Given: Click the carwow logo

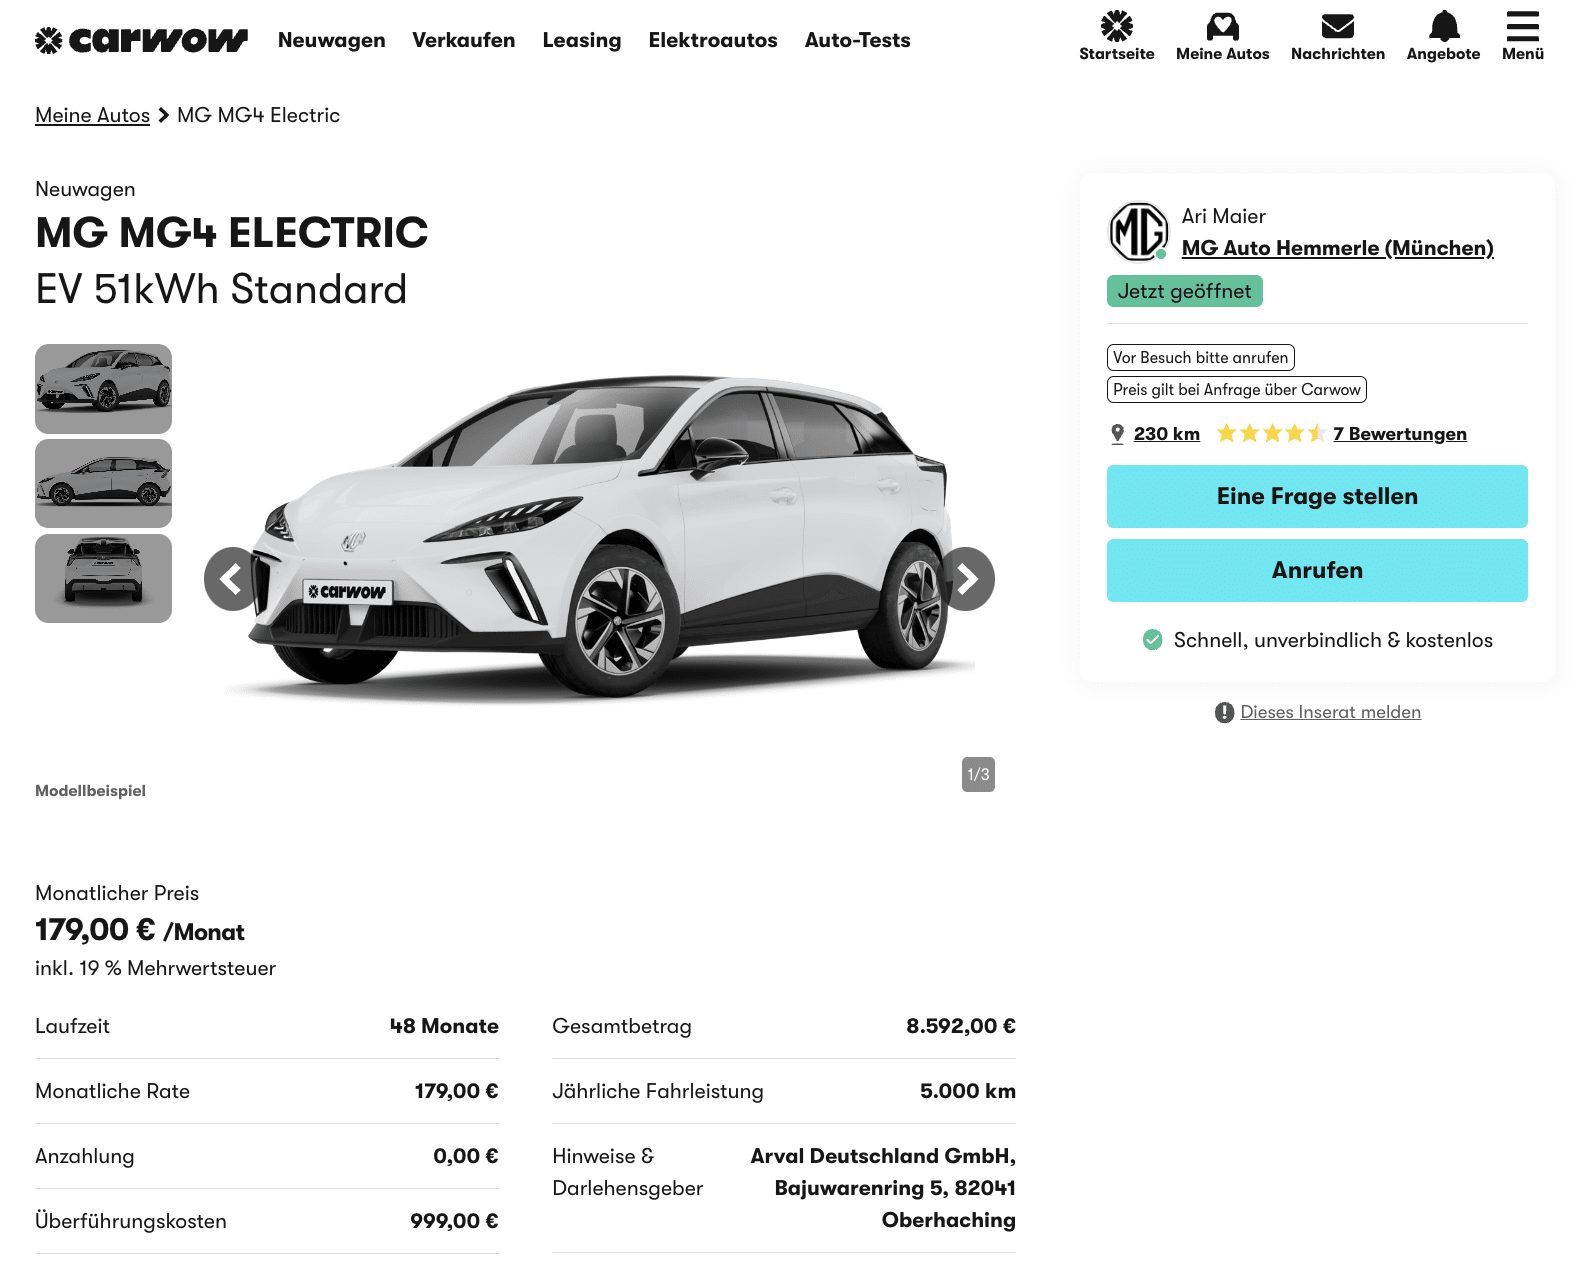Looking at the screenshot, I should pyautogui.click(x=141, y=40).
